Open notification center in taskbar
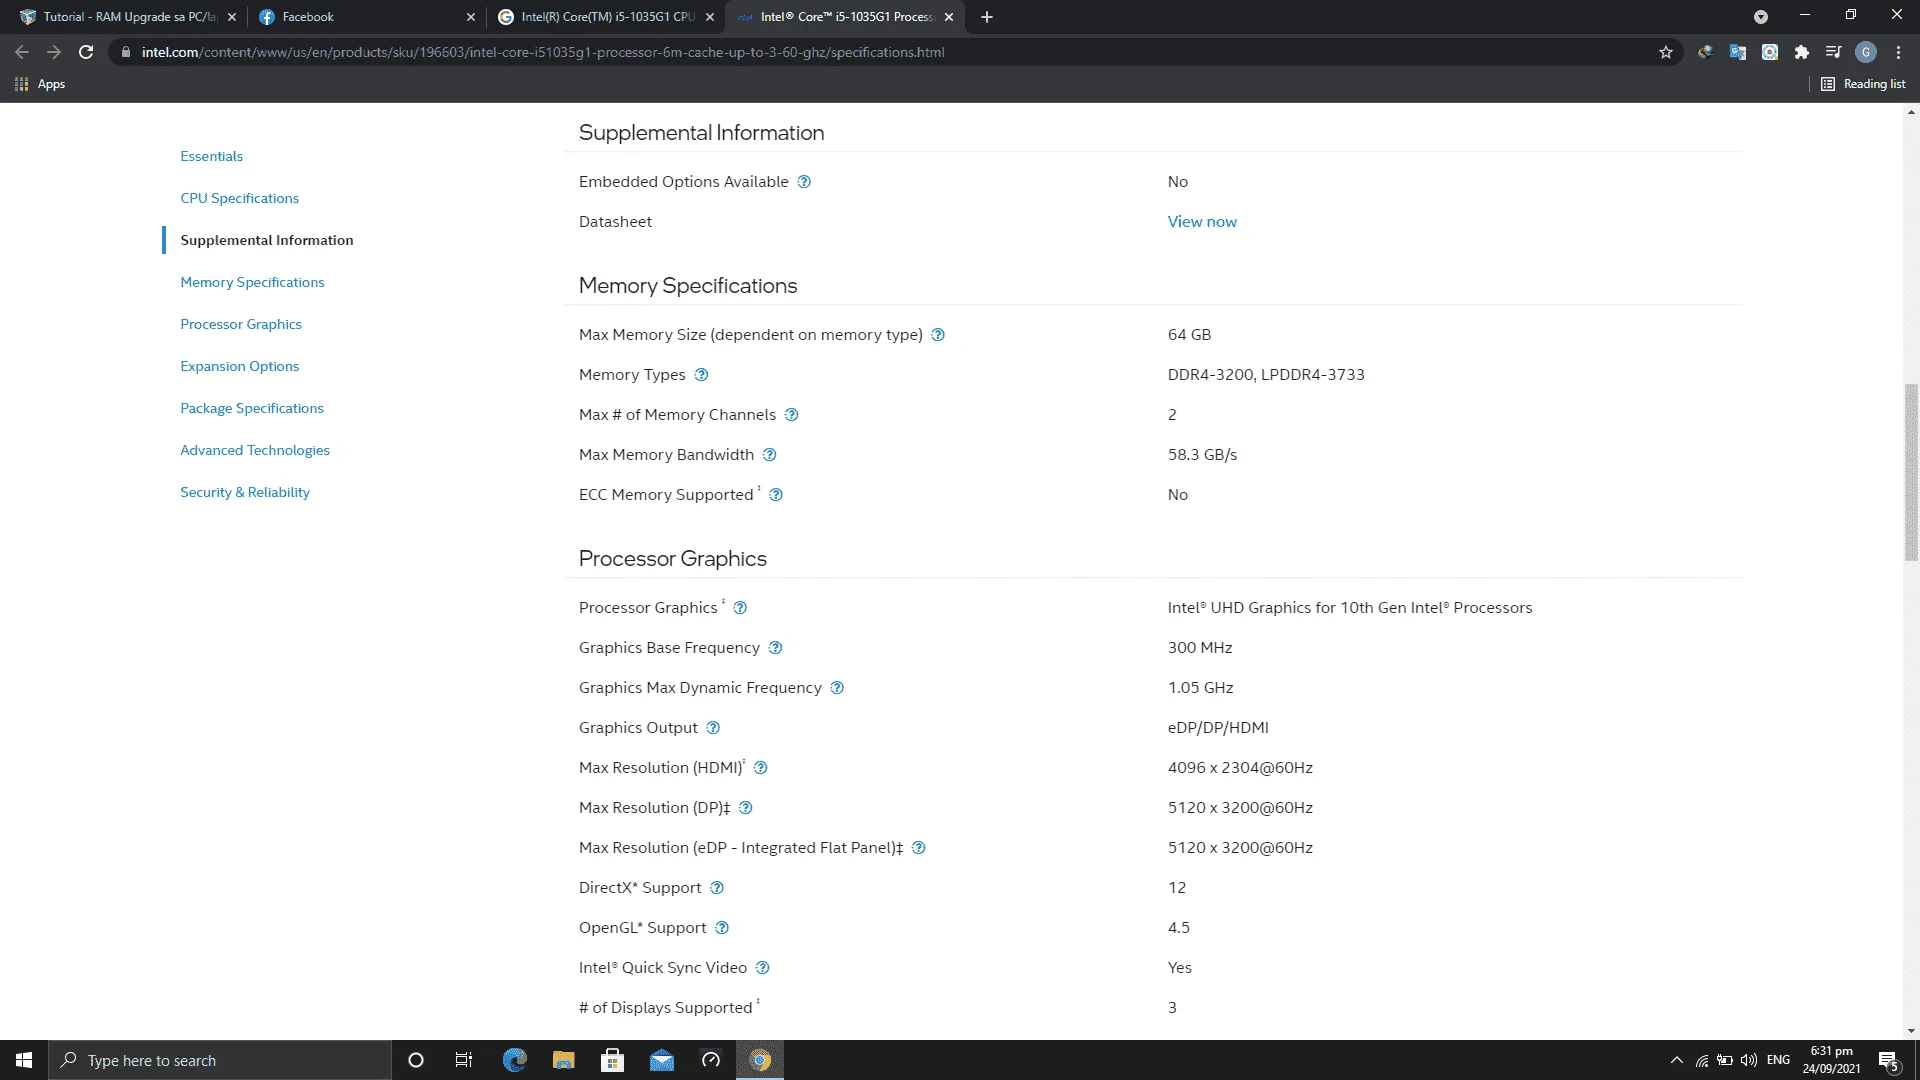1920x1080 pixels. click(x=1888, y=1060)
